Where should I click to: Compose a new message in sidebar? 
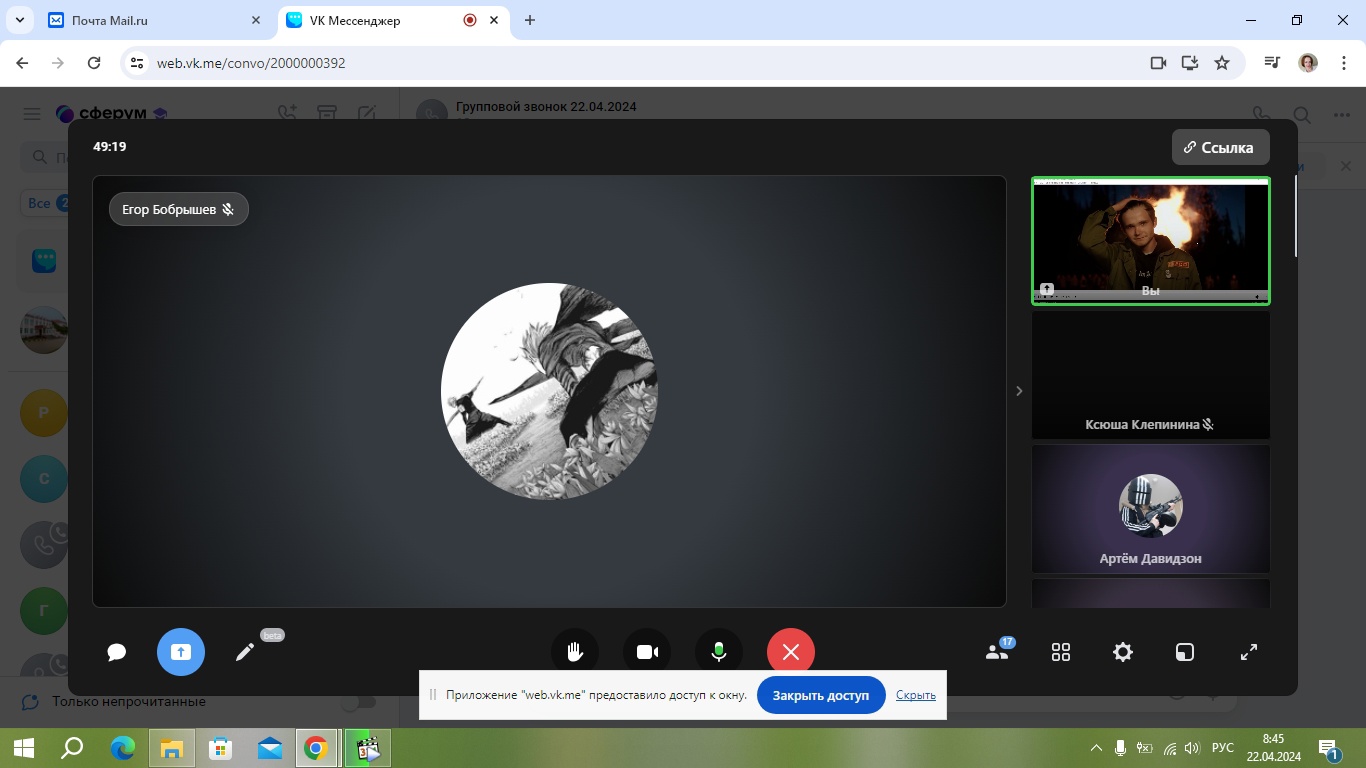(366, 114)
